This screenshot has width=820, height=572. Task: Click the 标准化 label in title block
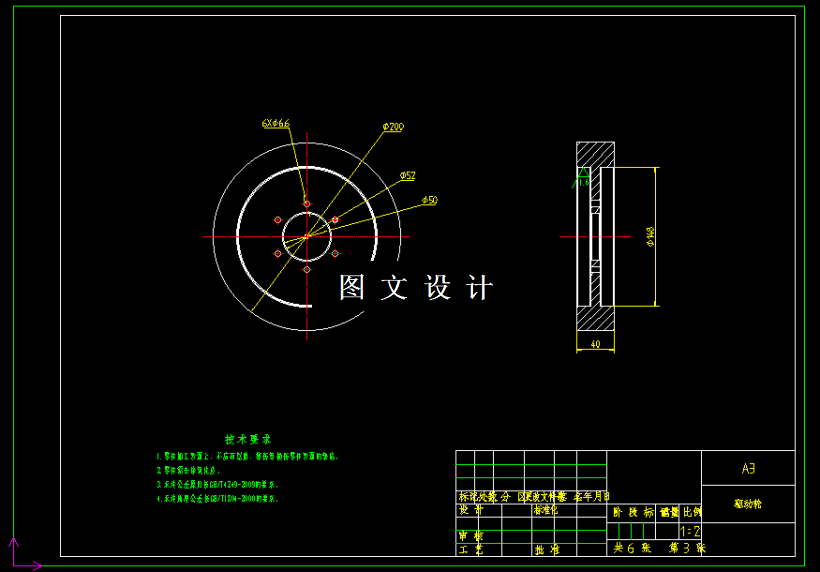(x=546, y=510)
